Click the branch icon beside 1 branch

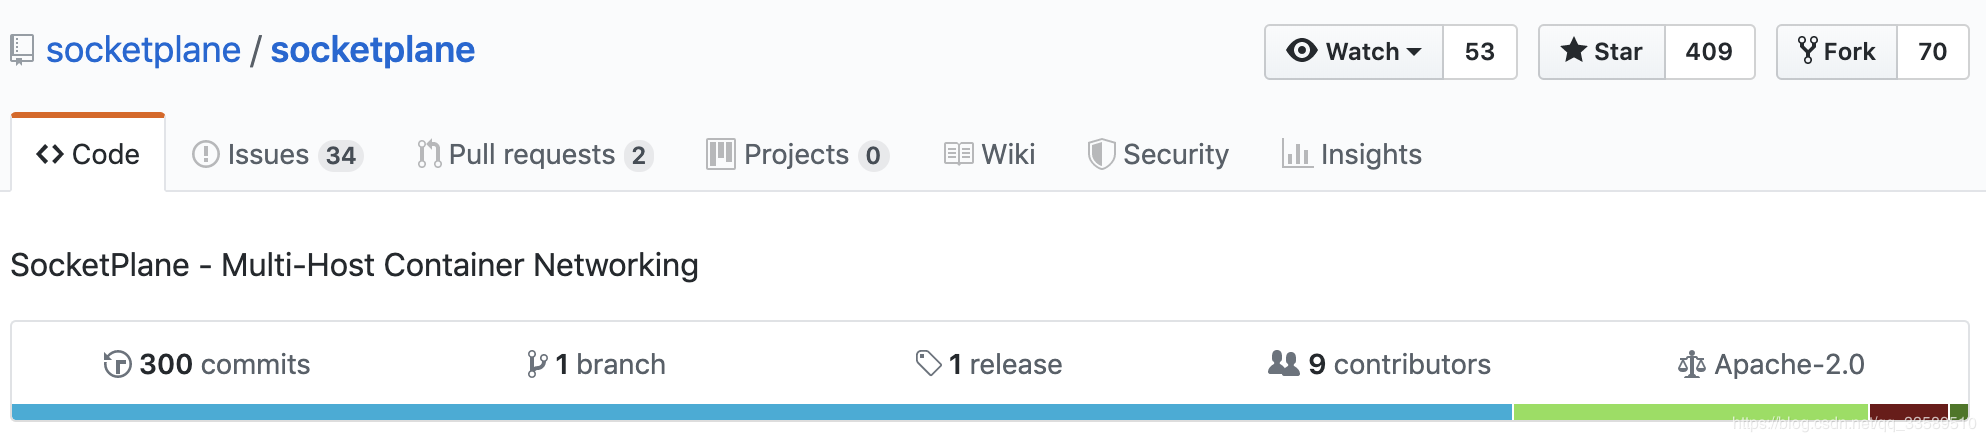537,364
